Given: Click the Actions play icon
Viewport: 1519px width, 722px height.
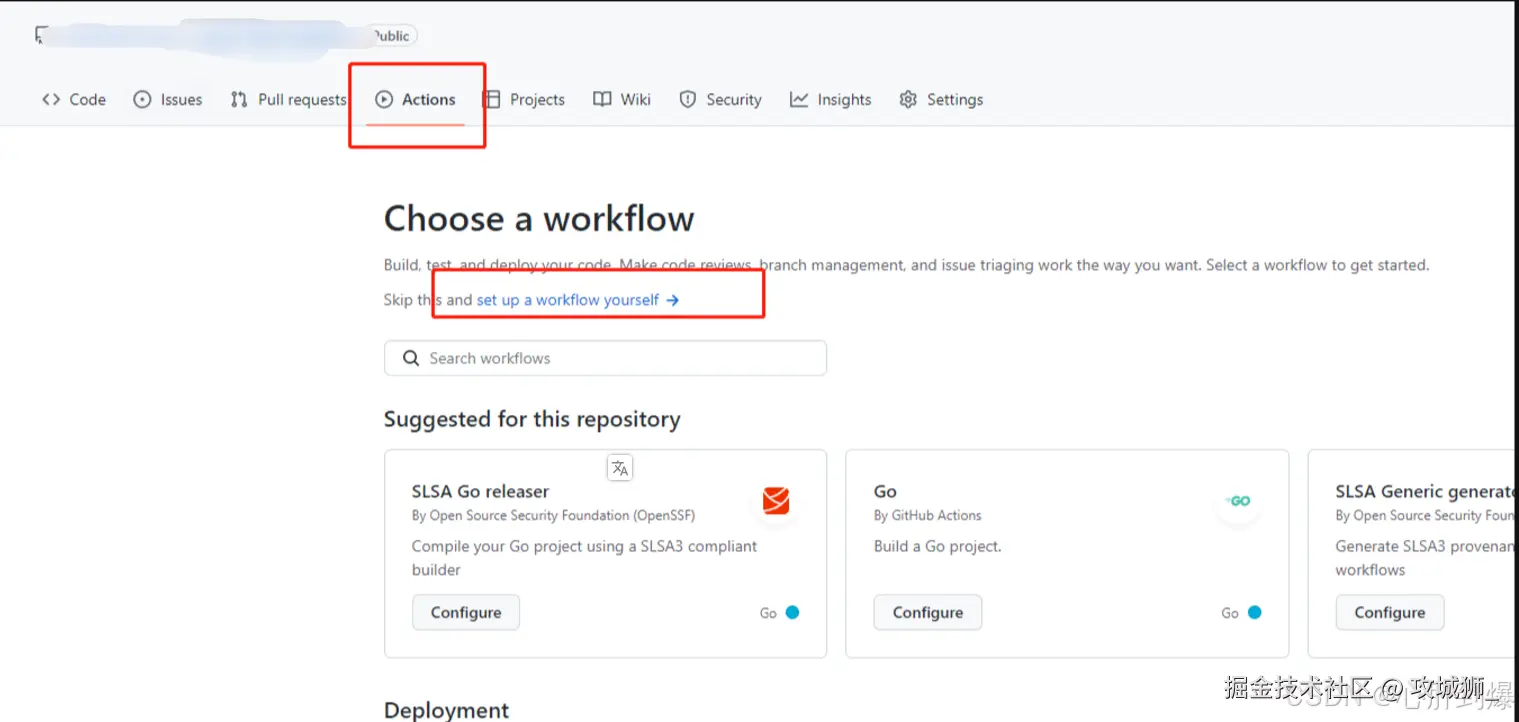Looking at the screenshot, I should 384,99.
